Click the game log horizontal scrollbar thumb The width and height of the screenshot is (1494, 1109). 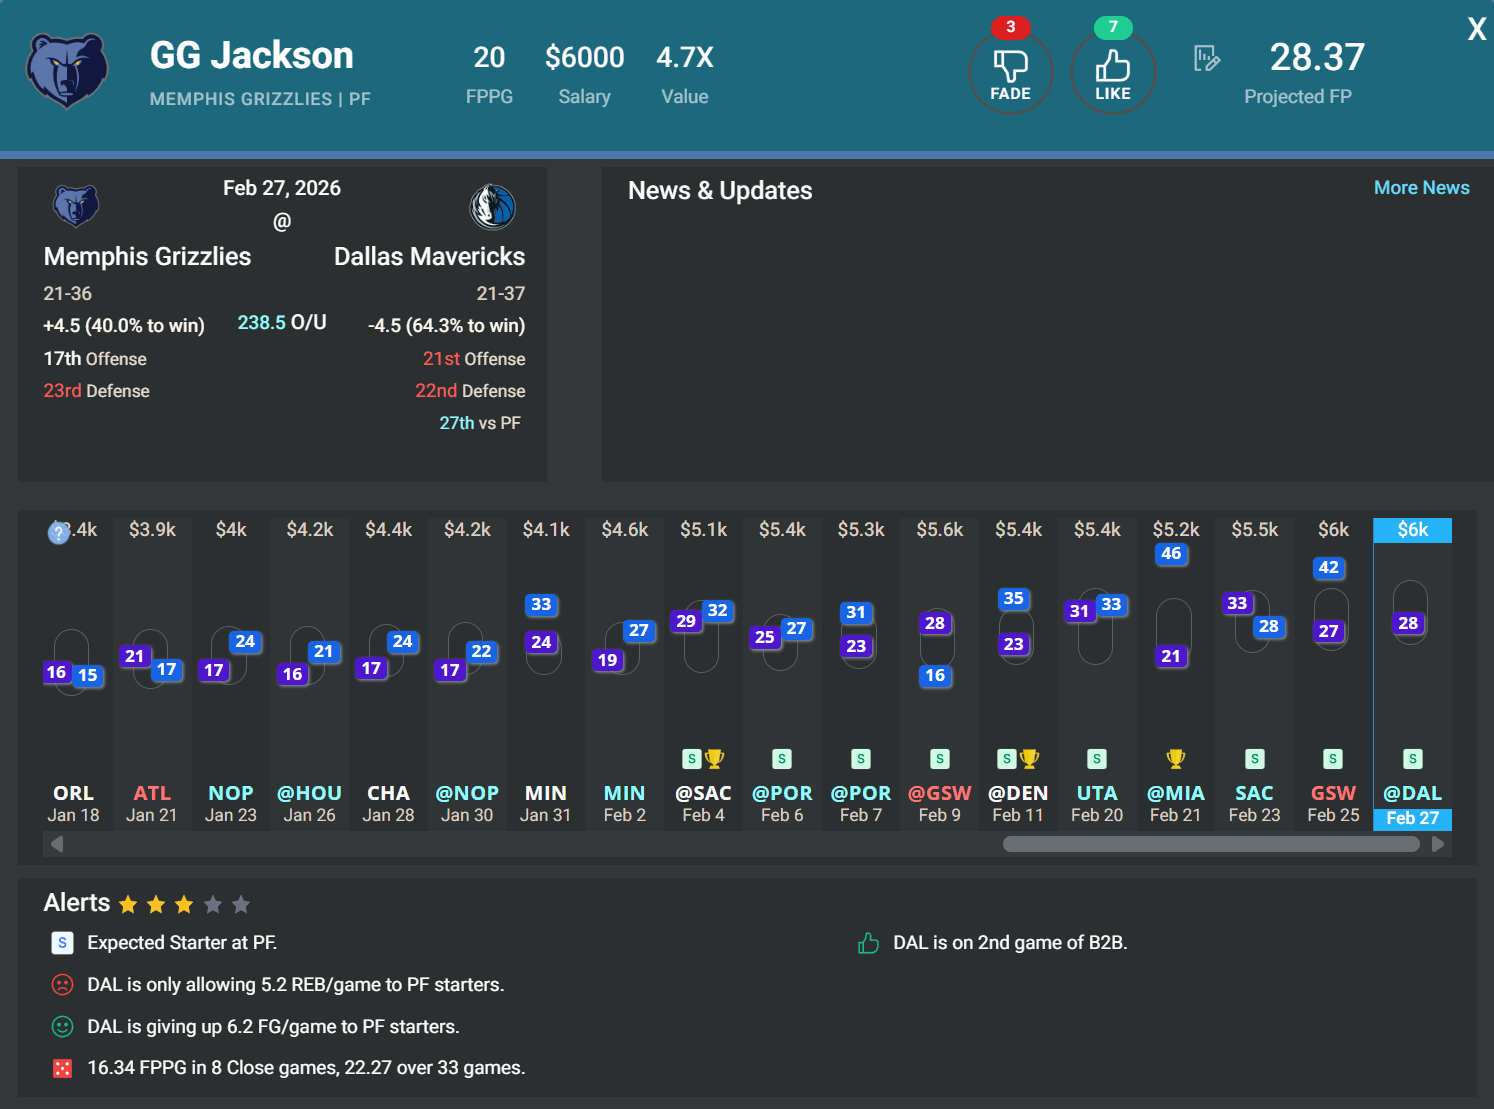pos(1211,844)
